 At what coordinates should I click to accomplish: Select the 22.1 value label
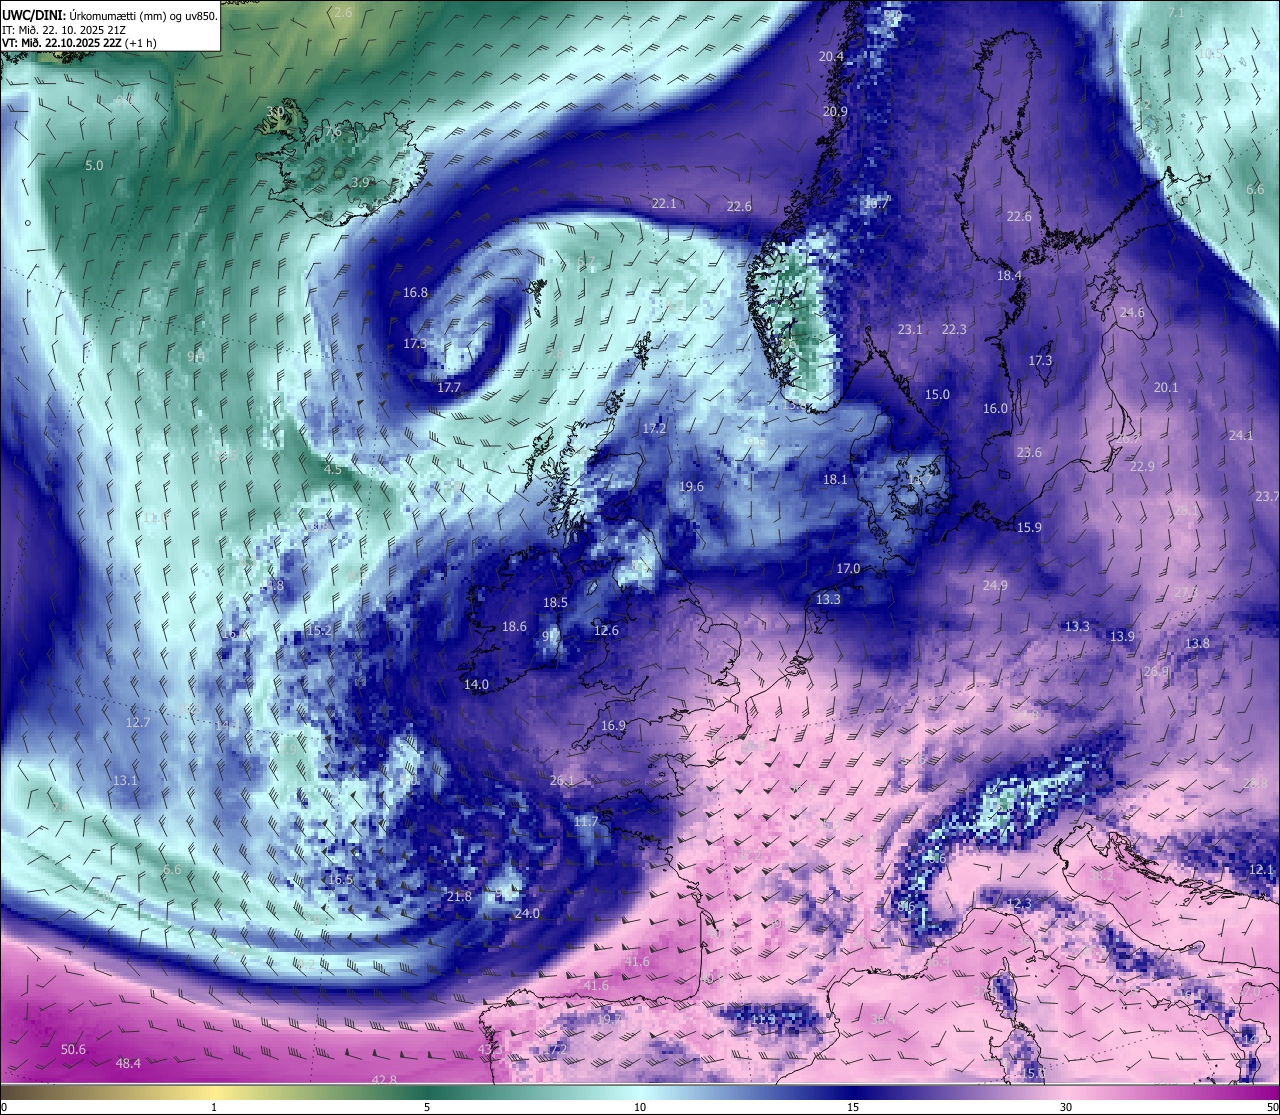664,203
